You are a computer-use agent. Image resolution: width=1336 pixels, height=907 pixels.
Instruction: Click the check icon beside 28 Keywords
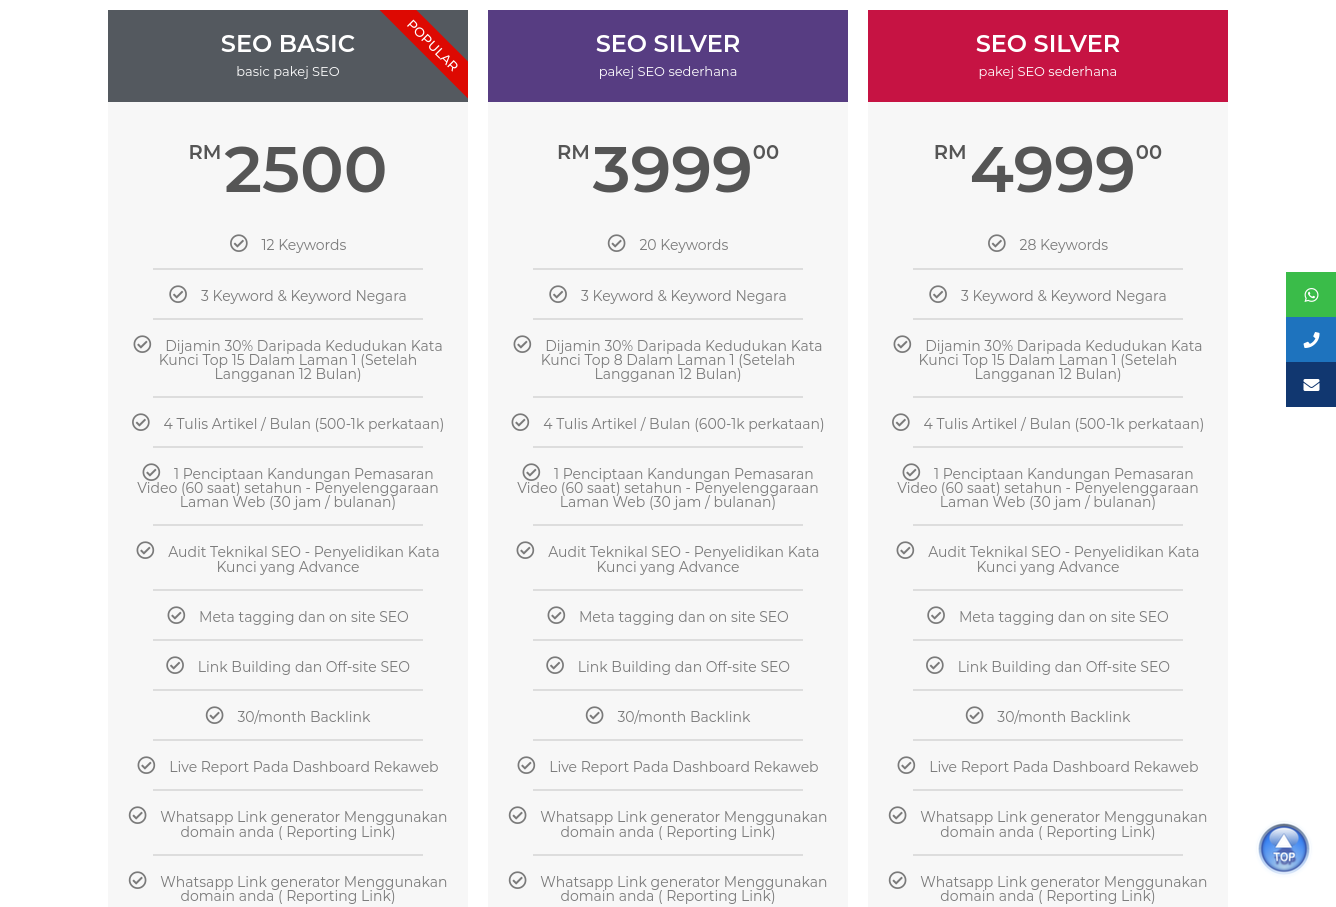click(x=997, y=243)
